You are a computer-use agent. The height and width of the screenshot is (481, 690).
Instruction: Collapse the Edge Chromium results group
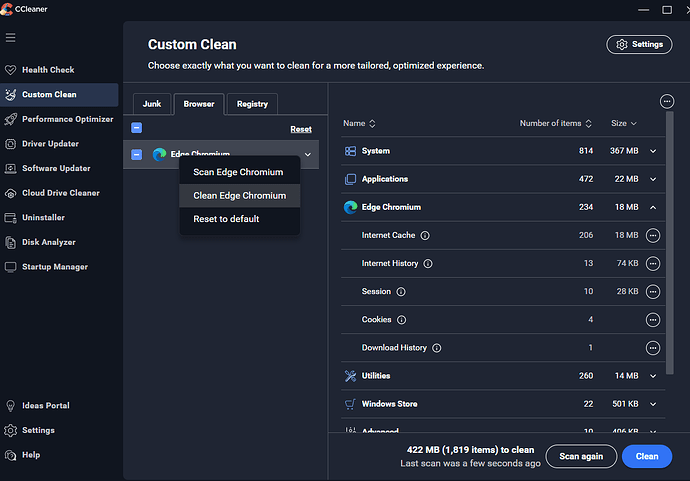coord(653,207)
